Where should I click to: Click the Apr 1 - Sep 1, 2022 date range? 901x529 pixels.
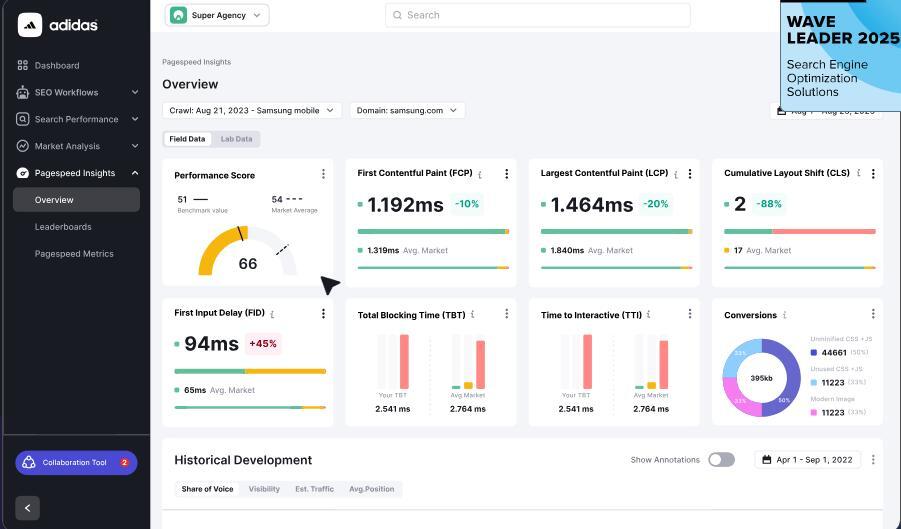point(807,460)
